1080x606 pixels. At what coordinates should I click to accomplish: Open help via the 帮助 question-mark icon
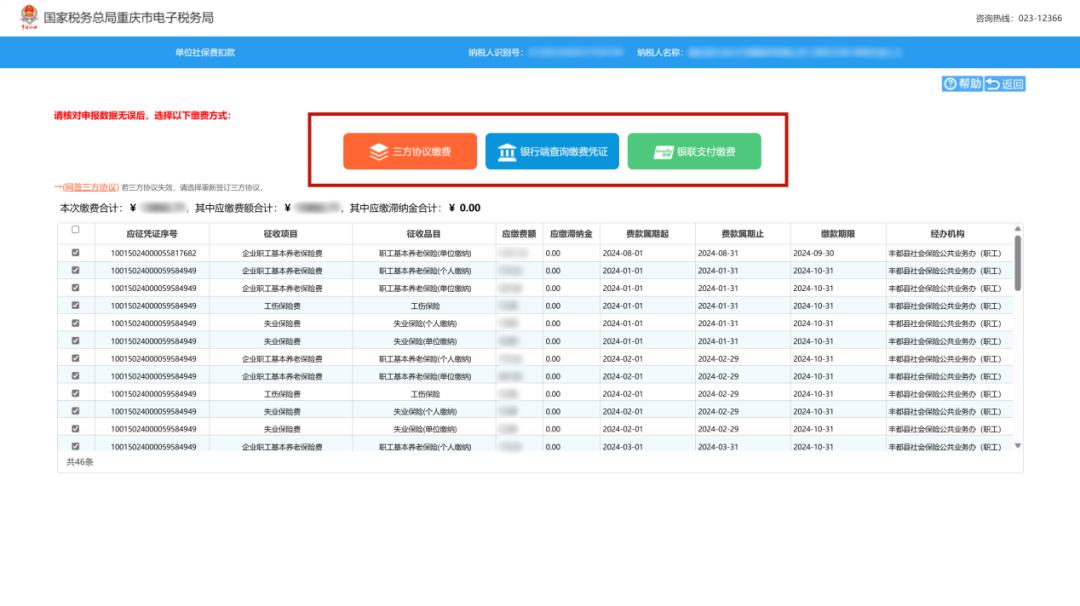(x=950, y=84)
